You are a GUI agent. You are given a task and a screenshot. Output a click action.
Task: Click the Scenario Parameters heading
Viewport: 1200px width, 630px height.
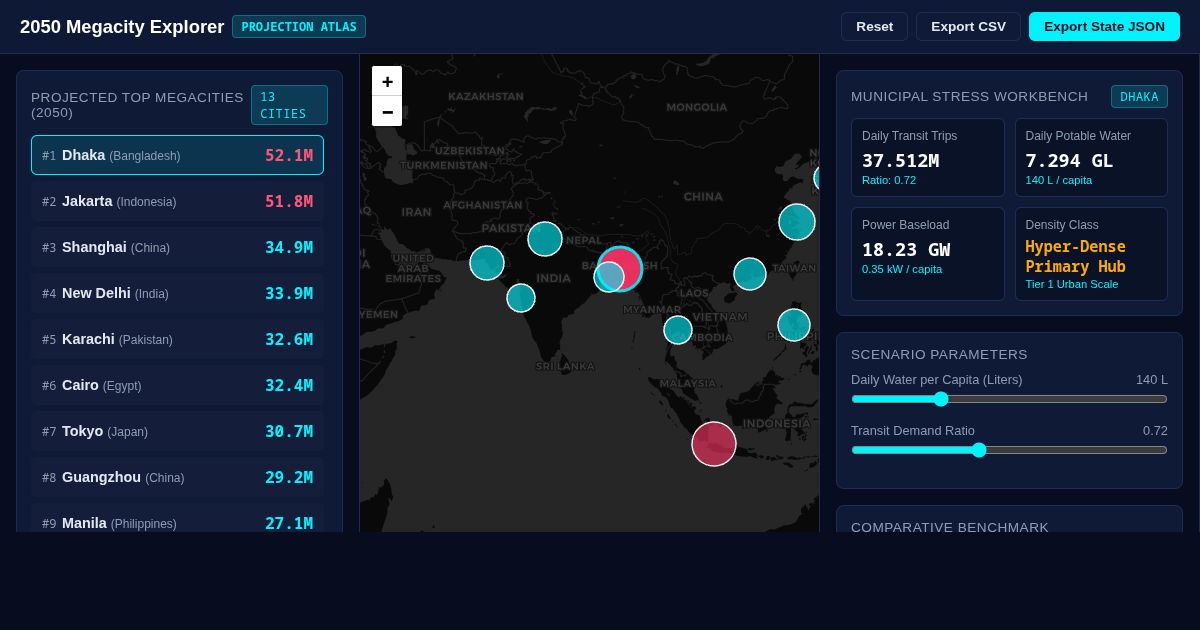coord(939,355)
